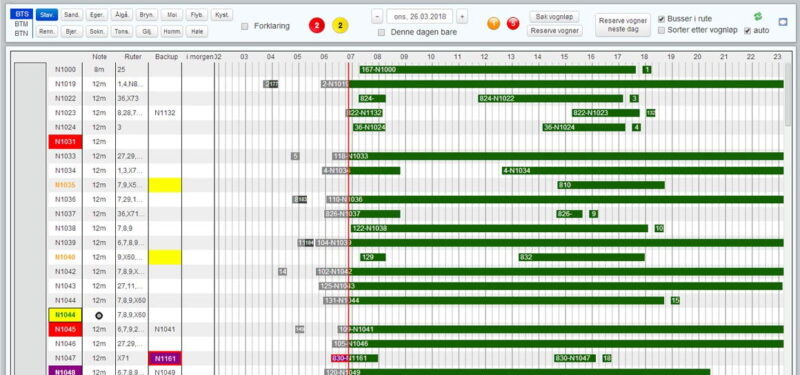800x375 pixels.
Task: Click the pink 830-N1161 schedule bar
Action: [355, 358]
